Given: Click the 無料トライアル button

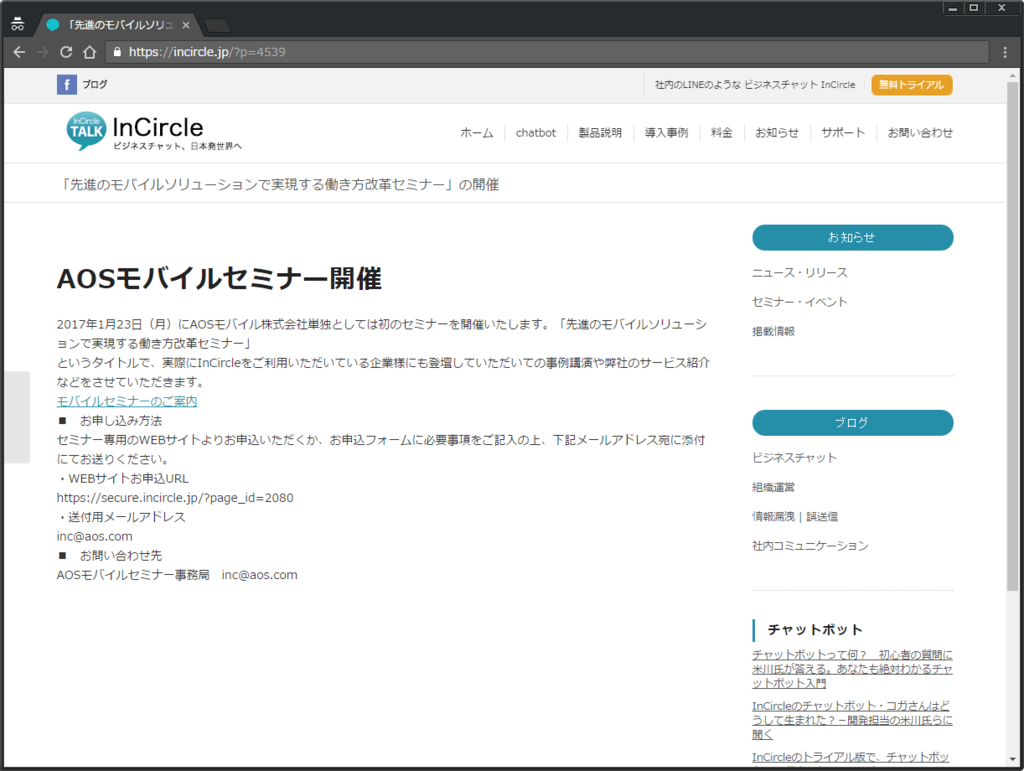Looking at the screenshot, I should (912, 85).
